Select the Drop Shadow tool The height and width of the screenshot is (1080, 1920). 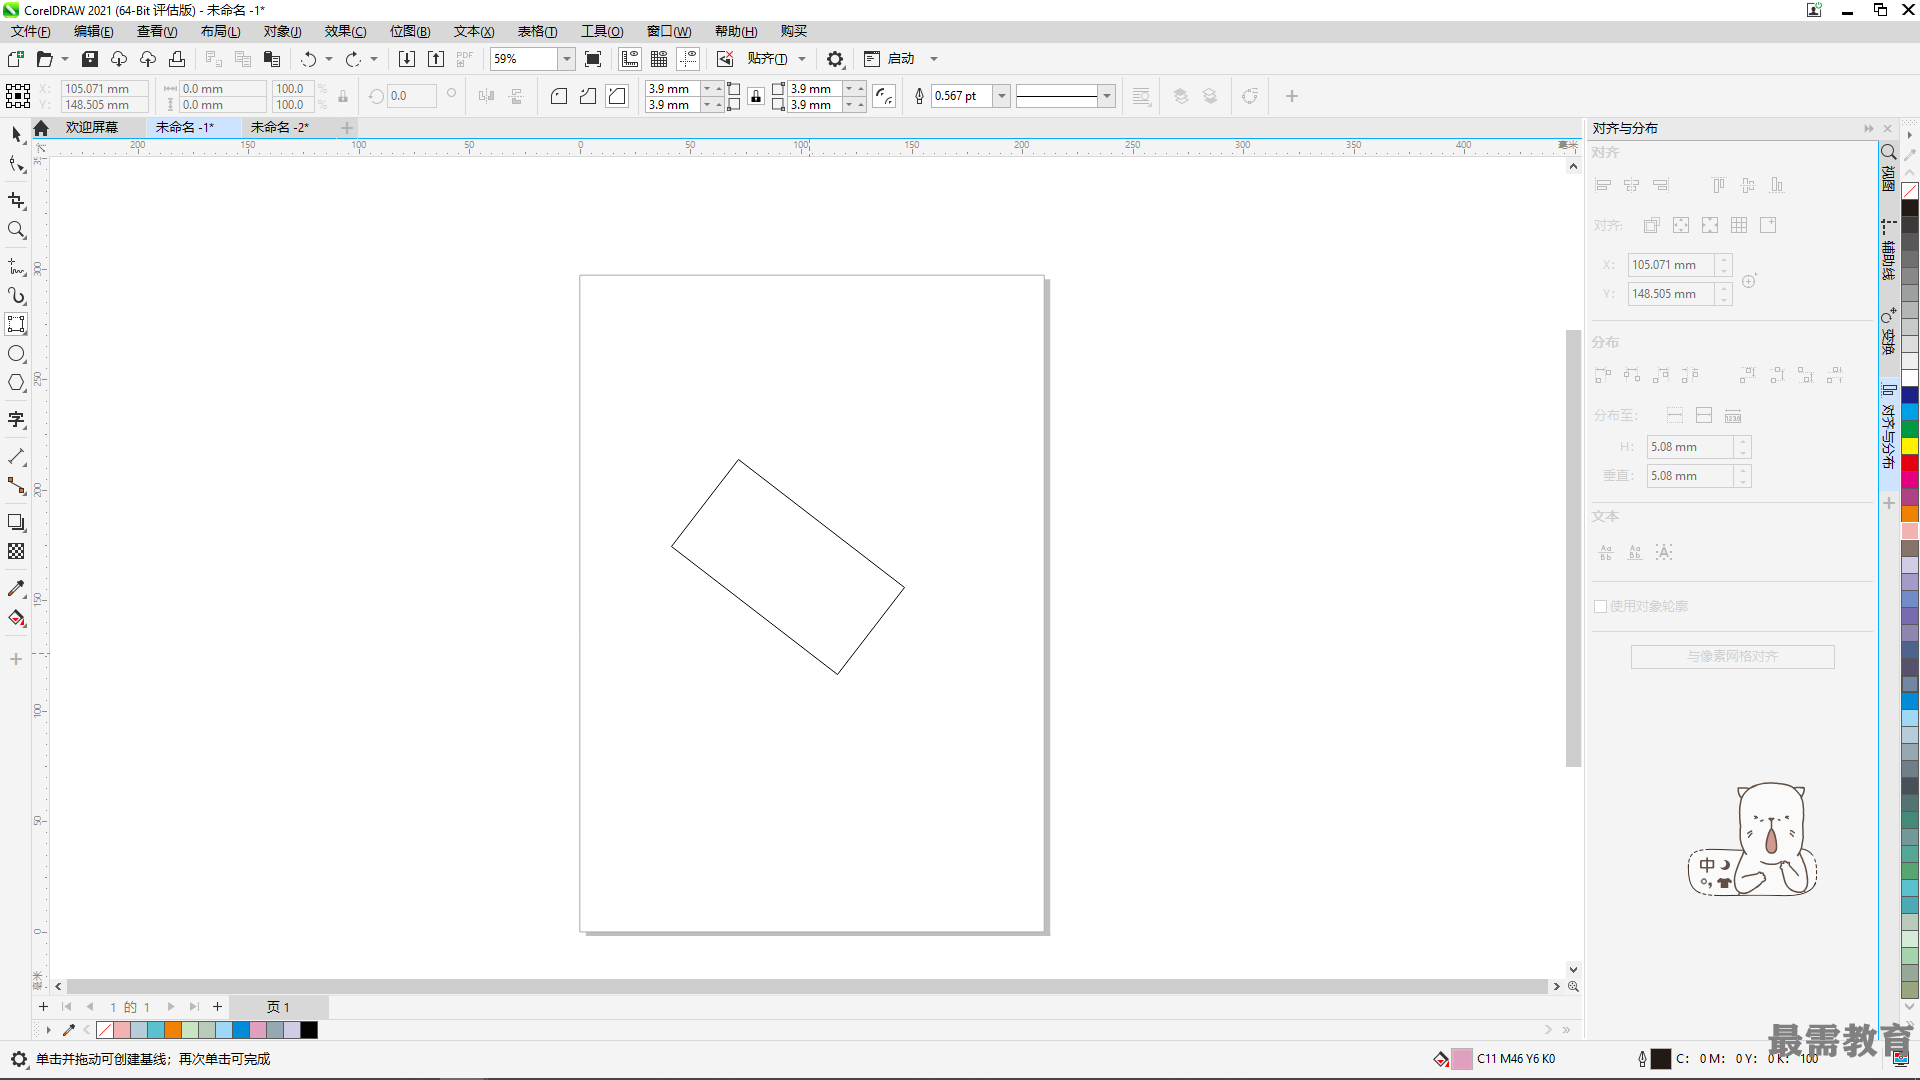pyautogui.click(x=16, y=523)
